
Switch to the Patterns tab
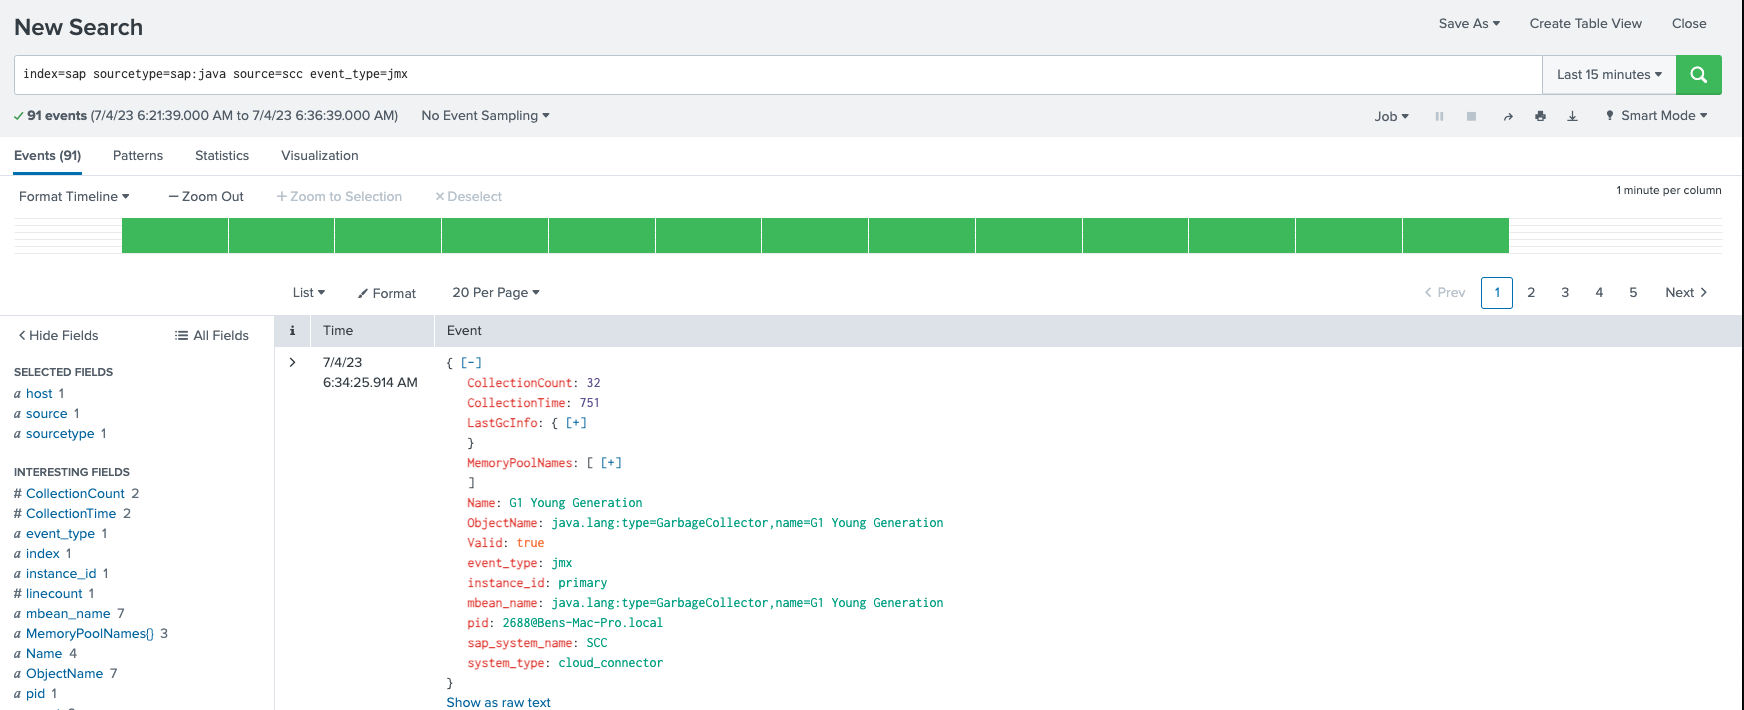pos(138,155)
